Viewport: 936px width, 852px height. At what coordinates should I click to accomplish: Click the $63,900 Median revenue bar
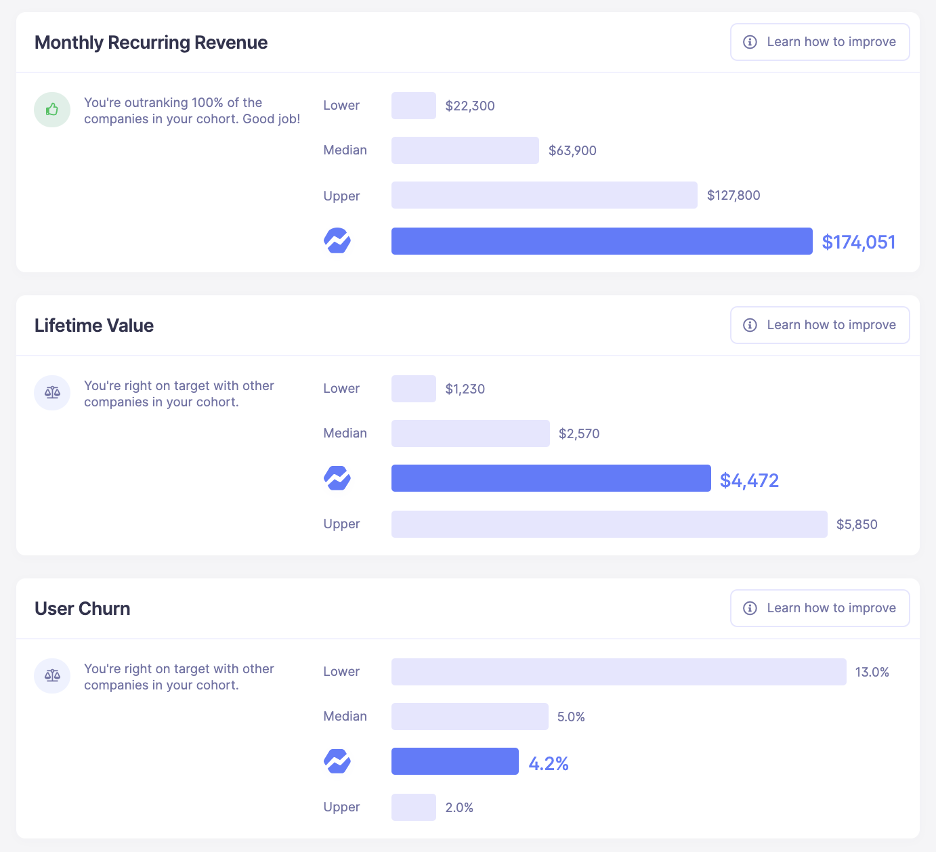465,150
